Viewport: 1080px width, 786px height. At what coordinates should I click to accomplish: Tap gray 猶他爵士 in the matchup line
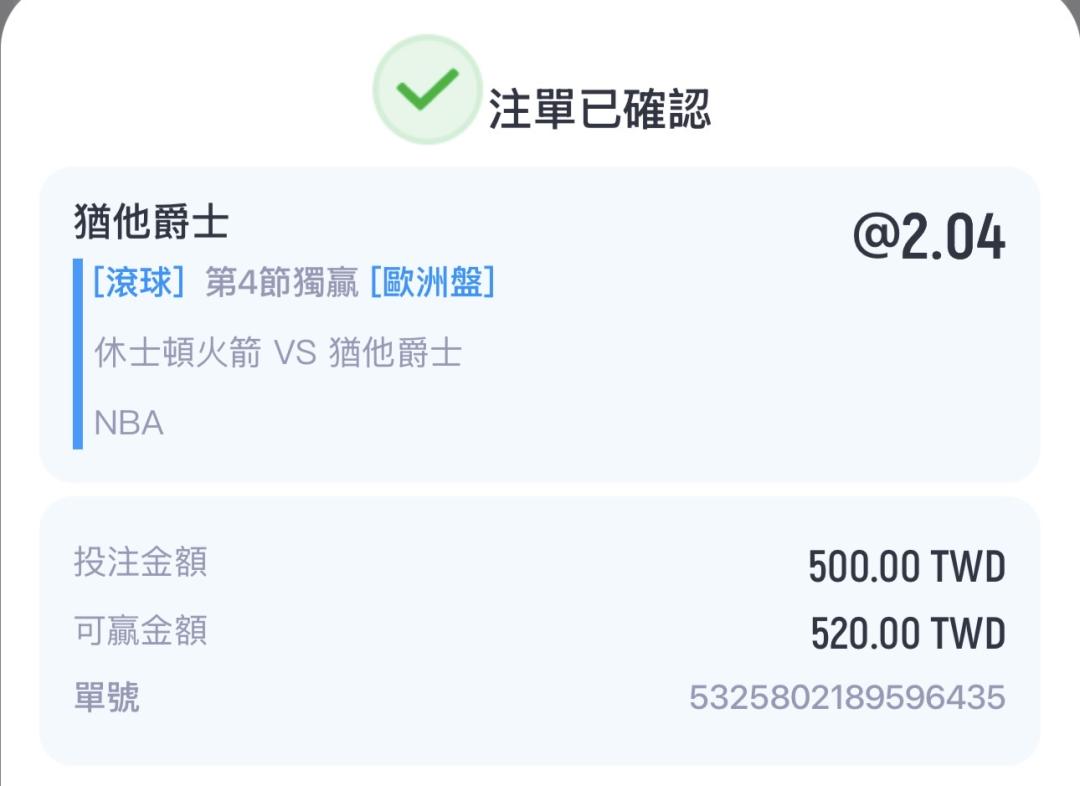coord(395,353)
